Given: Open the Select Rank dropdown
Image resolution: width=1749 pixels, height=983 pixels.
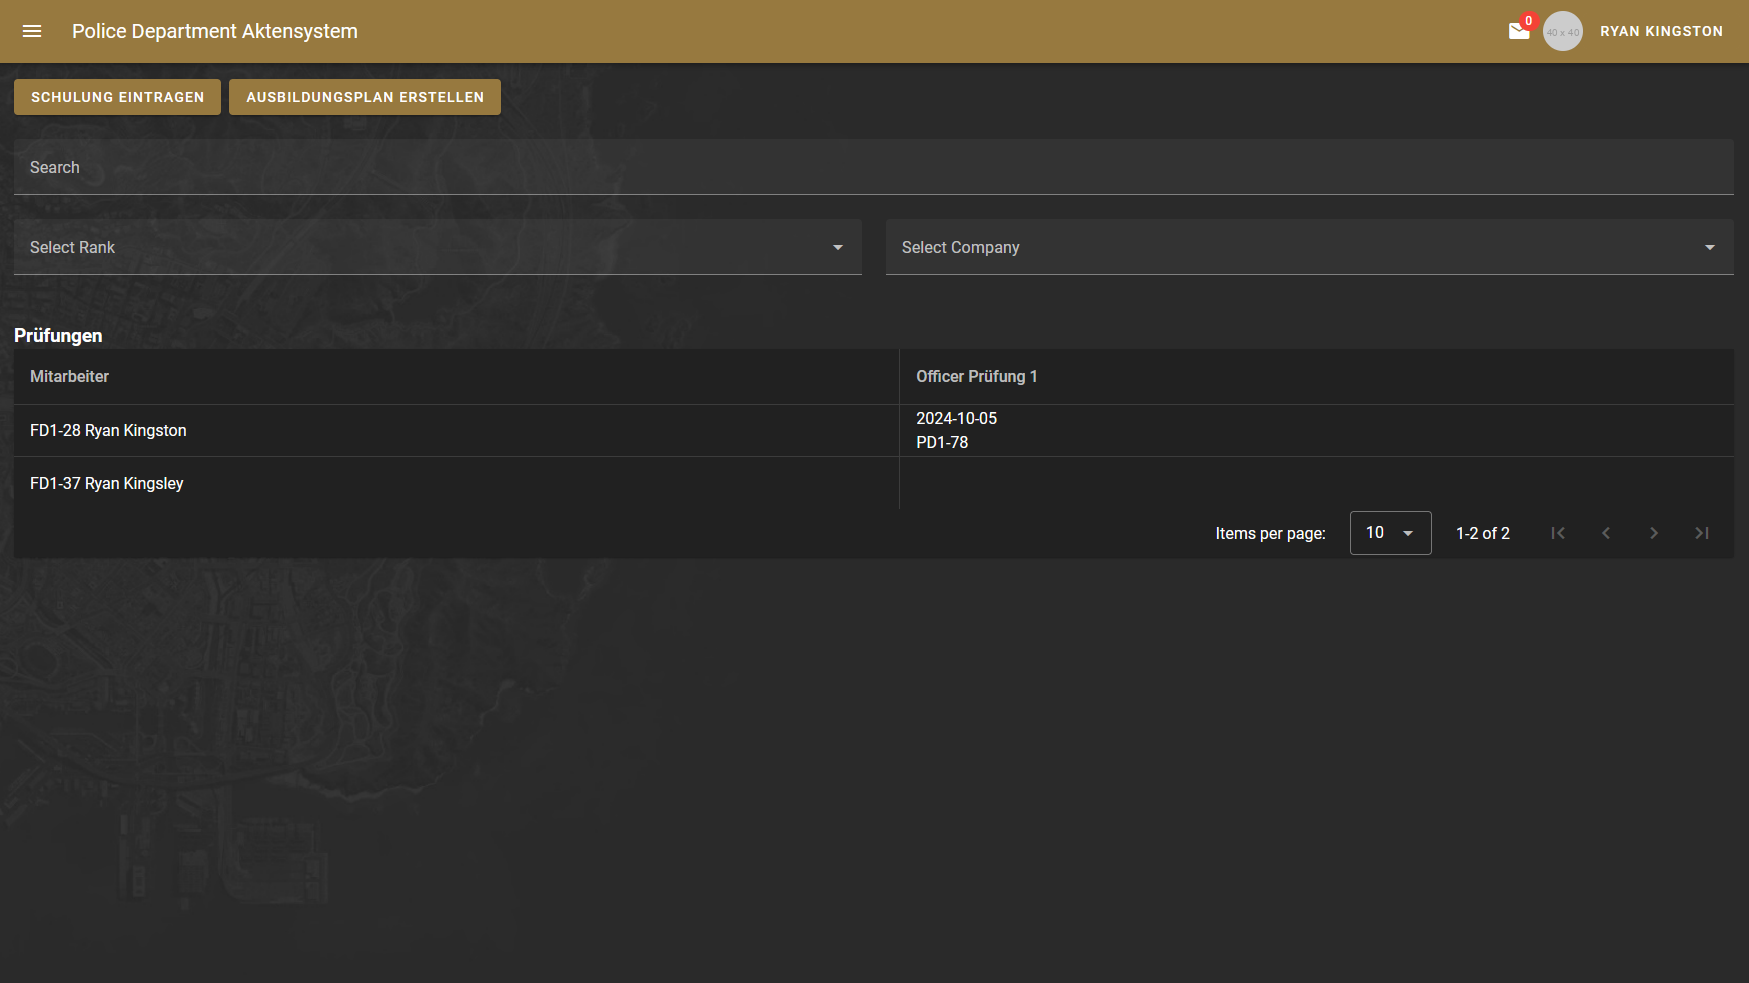Looking at the screenshot, I should [x=438, y=247].
